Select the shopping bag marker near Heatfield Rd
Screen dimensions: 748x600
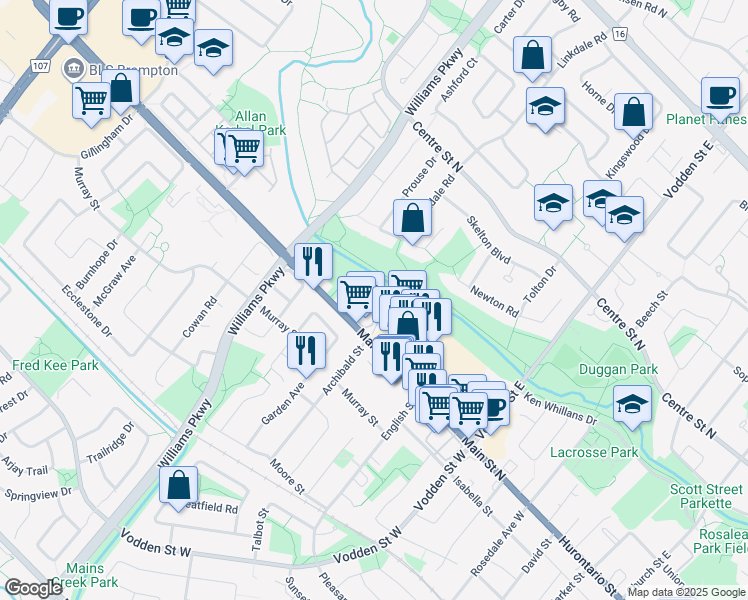[178, 485]
